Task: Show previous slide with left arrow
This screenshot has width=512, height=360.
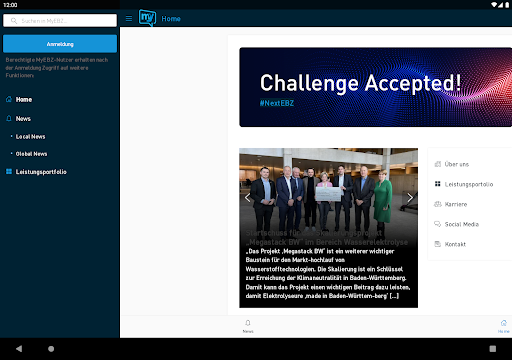Action: coord(247,198)
